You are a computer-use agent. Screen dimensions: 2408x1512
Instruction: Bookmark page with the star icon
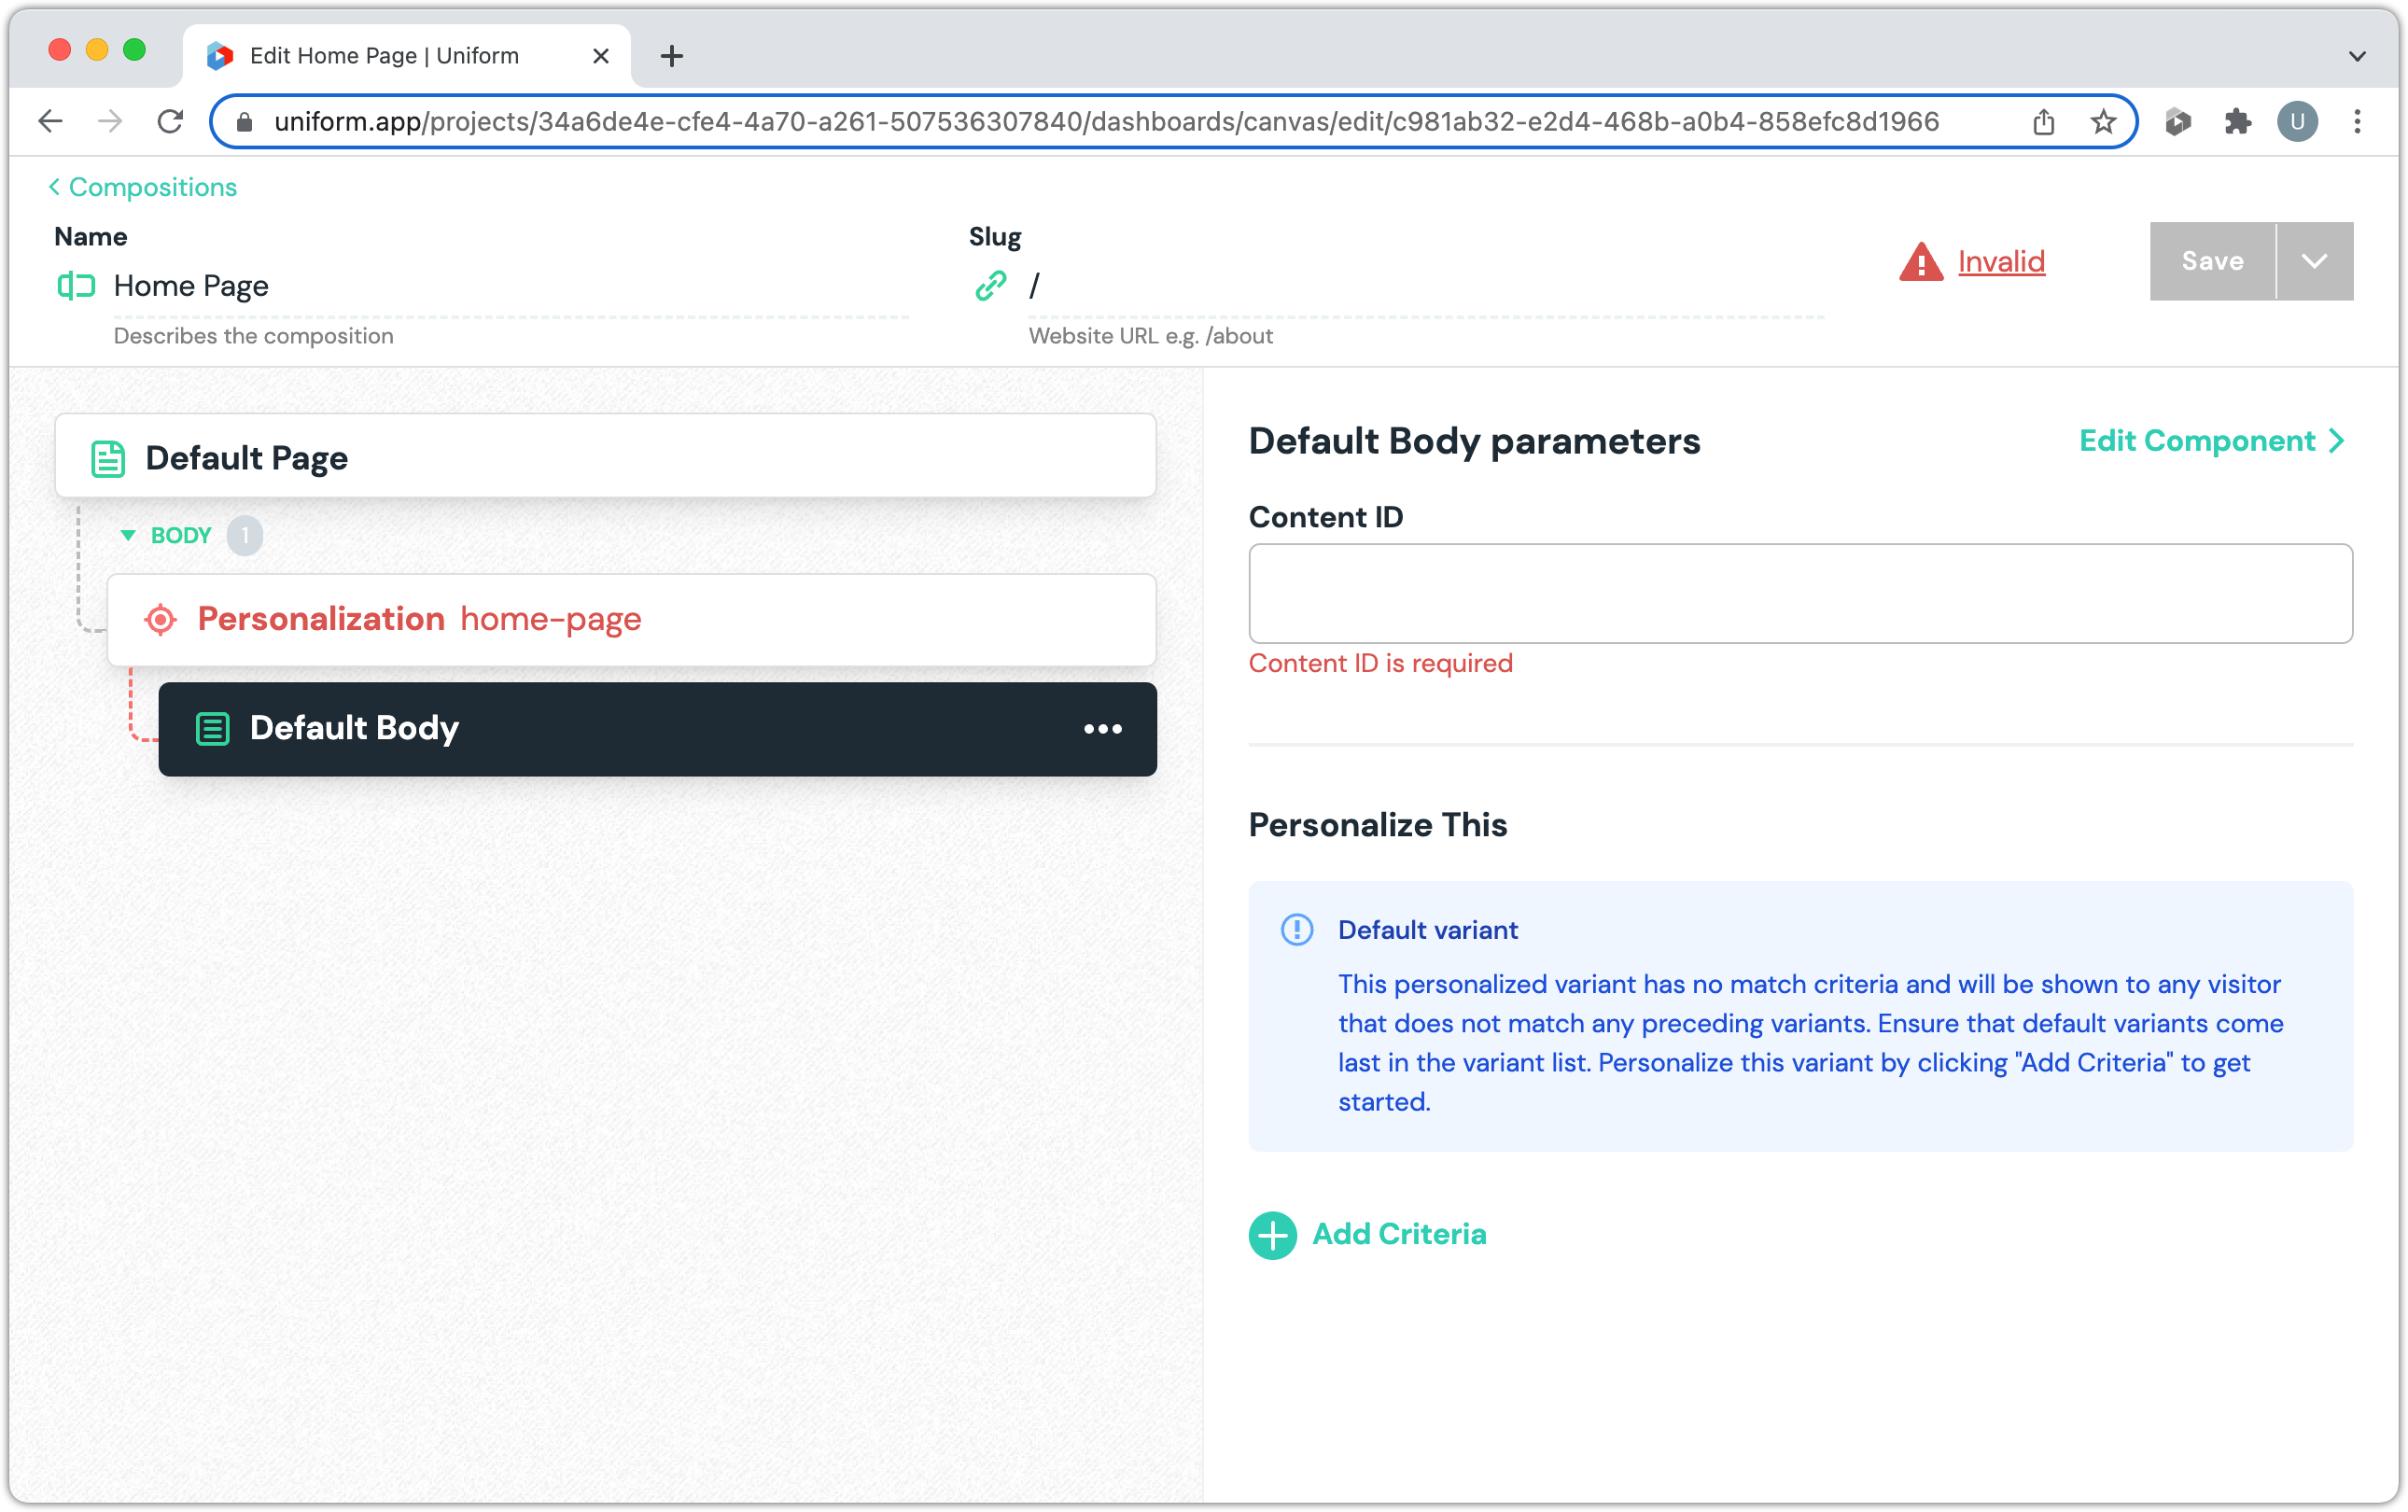(2103, 122)
